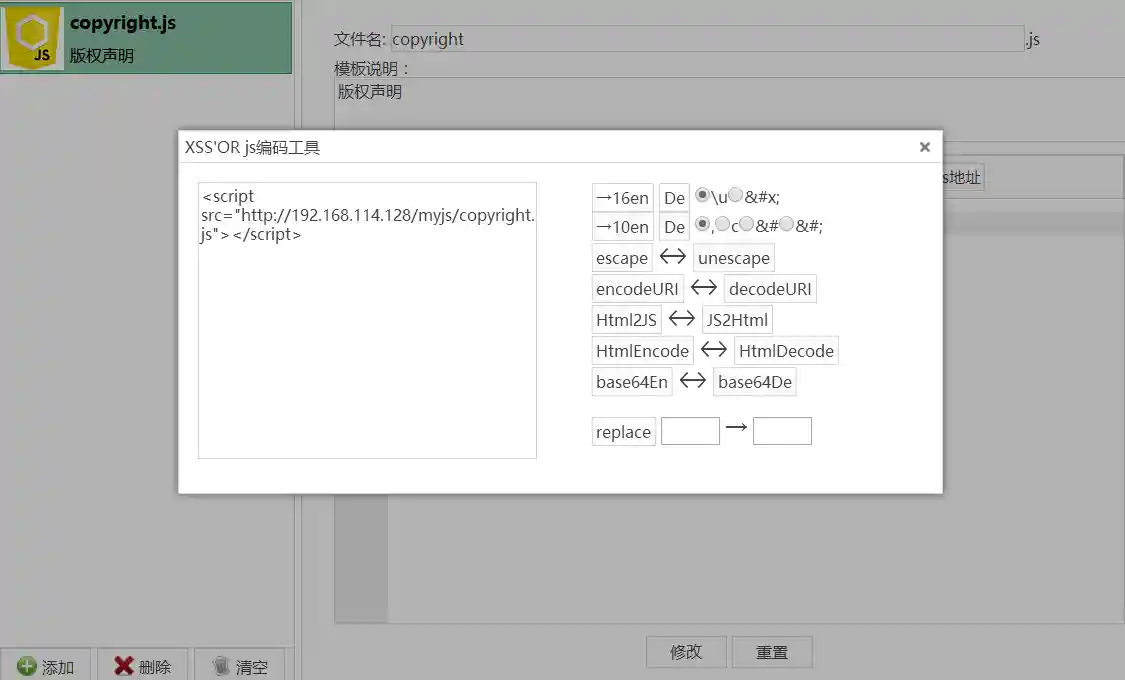Screen dimensions: 1125x680
Task: Click De button next to →16en
Action: tap(674, 198)
